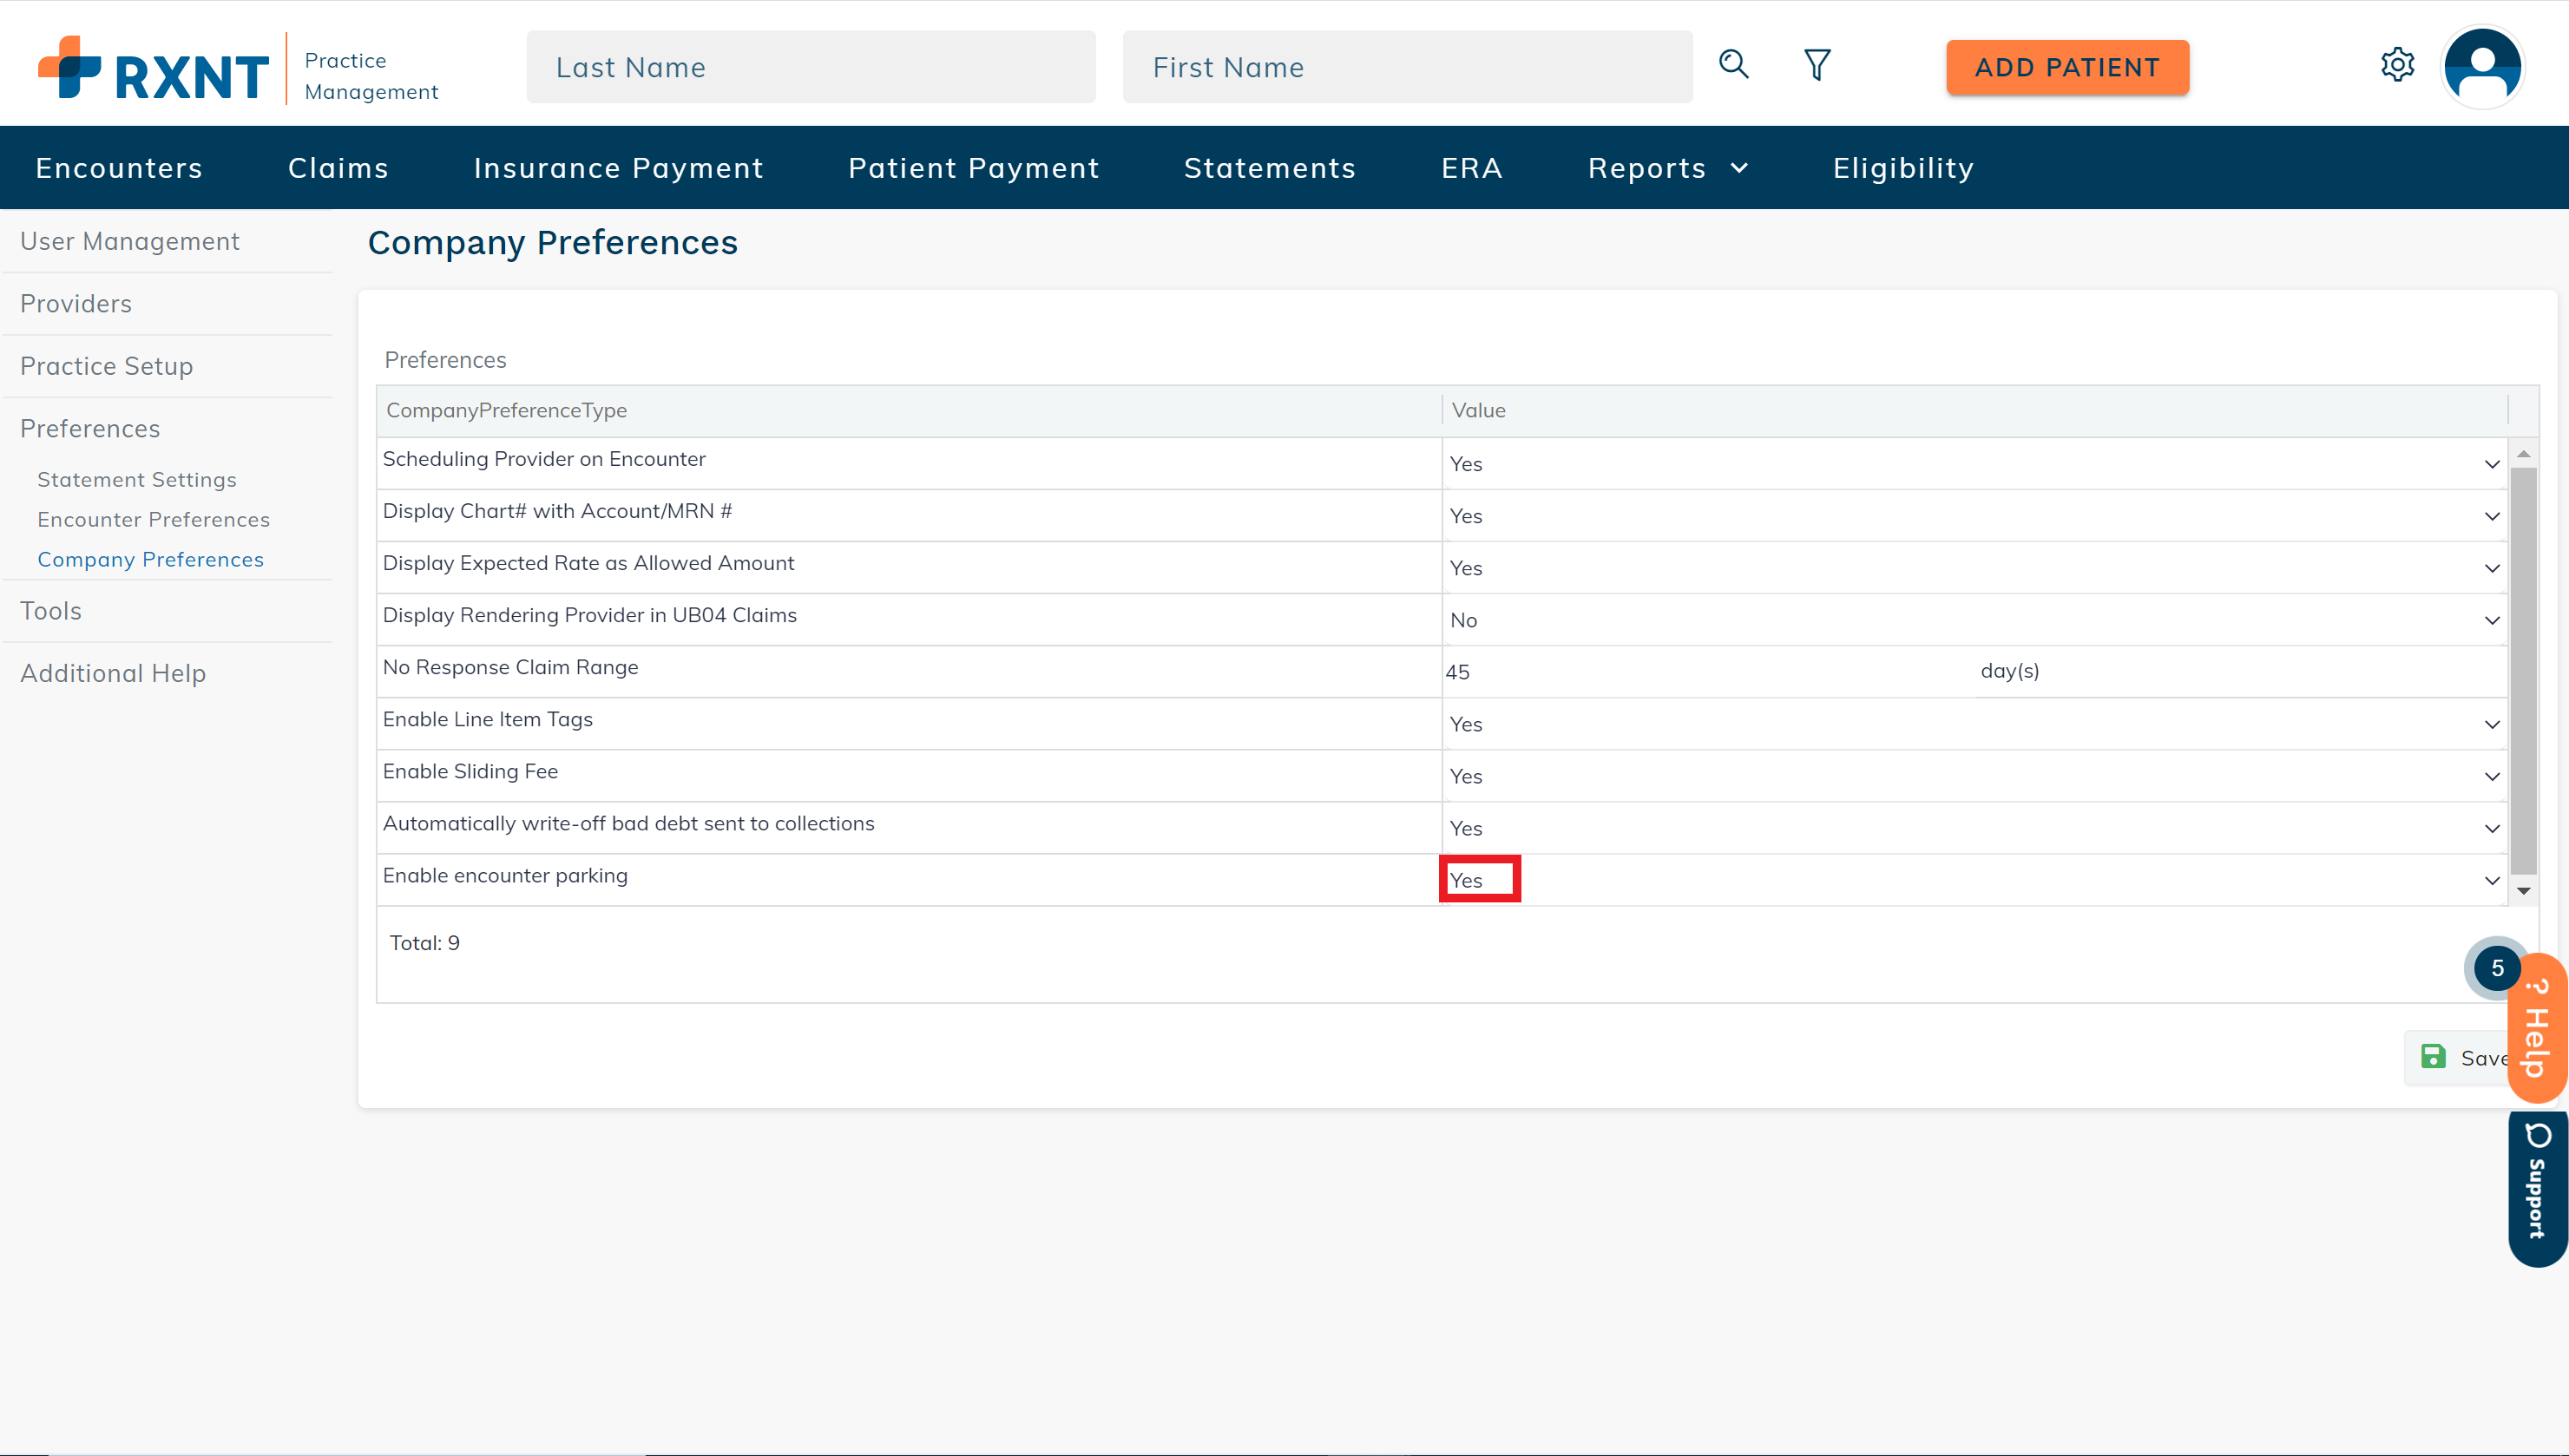Open the filter funnel icon
The width and height of the screenshot is (2569, 1456).
click(x=1817, y=65)
